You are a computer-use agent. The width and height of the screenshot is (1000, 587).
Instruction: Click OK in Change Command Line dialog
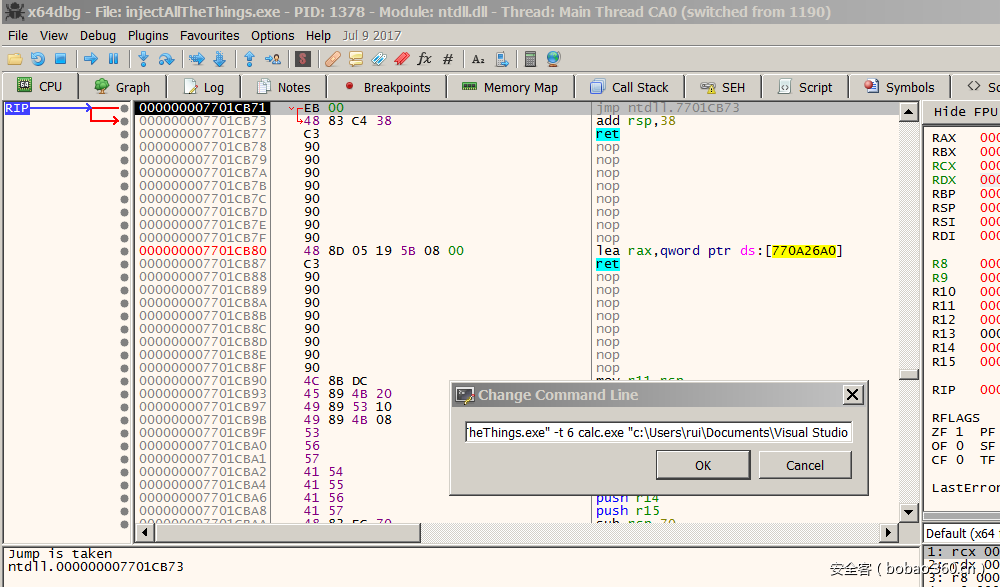pyautogui.click(x=703, y=465)
